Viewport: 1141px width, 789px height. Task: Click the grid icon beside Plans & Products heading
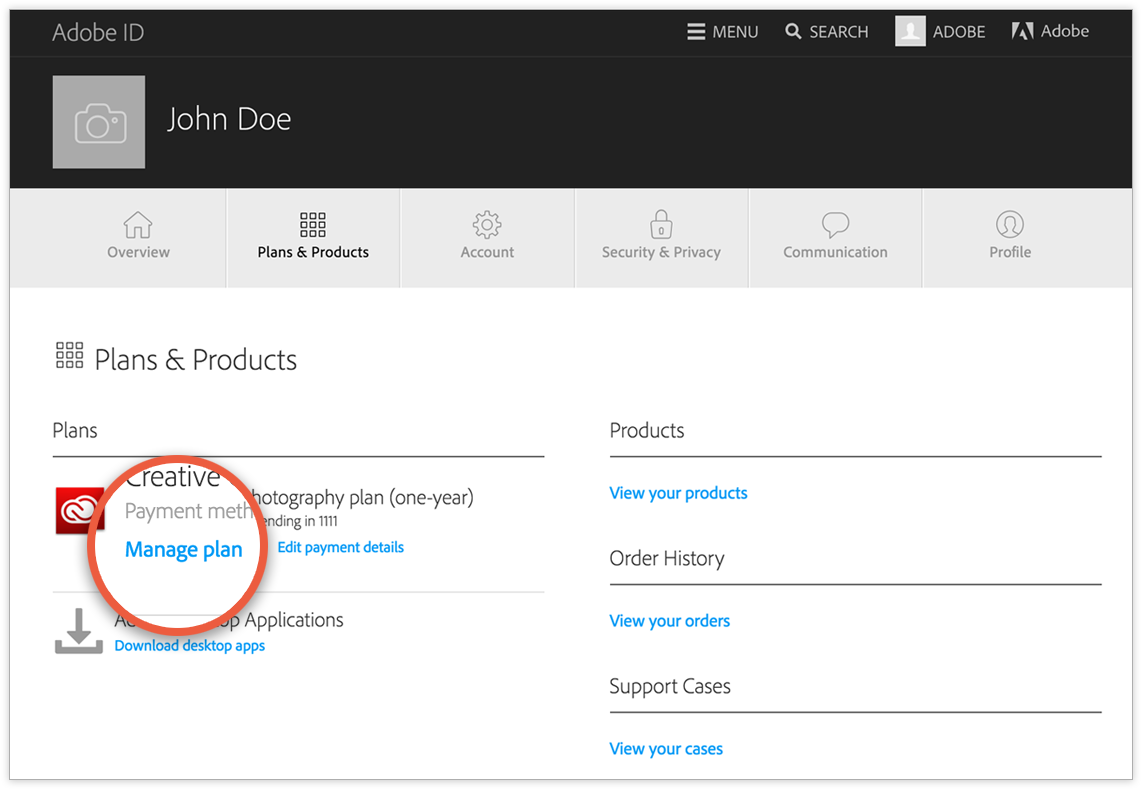(70, 355)
